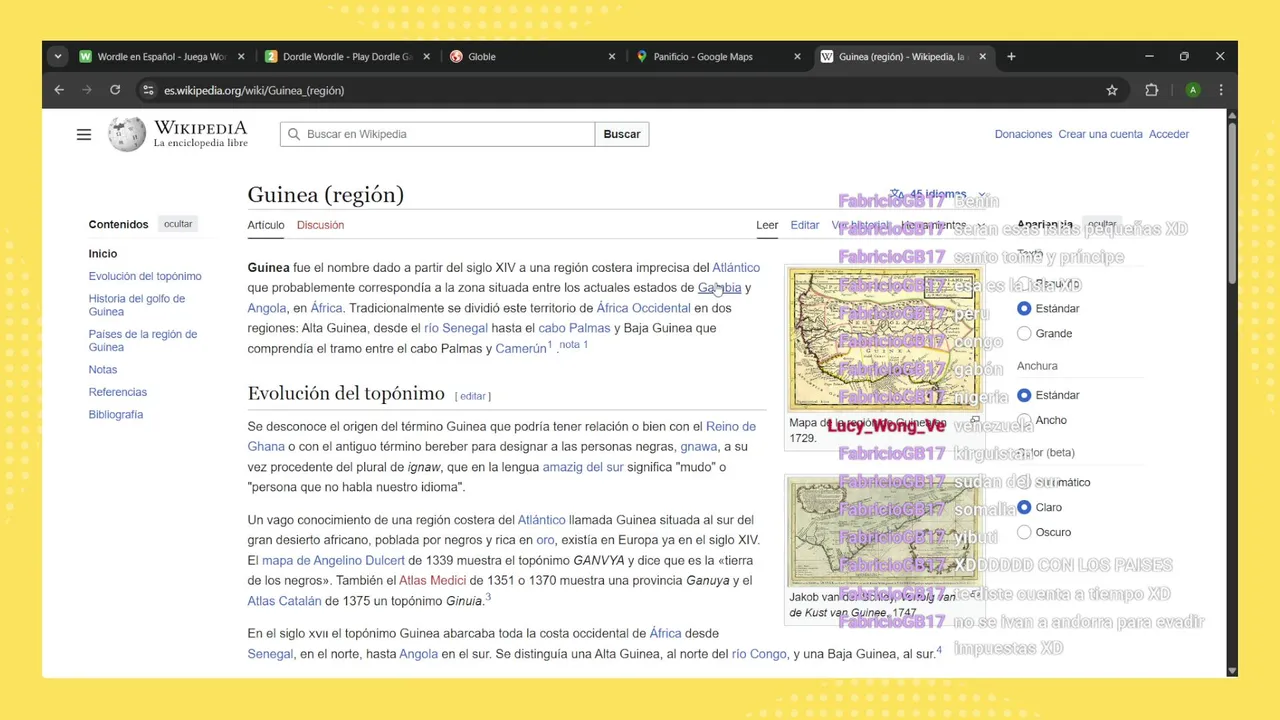Click the Wikipedia globe logo

coord(127,134)
